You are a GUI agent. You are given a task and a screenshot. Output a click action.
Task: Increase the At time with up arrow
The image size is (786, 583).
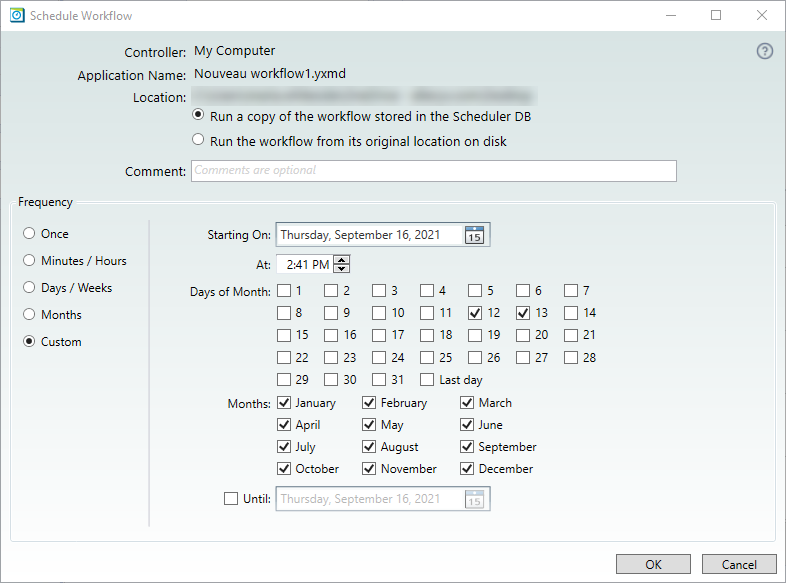pyautogui.click(x=342, y=260)
